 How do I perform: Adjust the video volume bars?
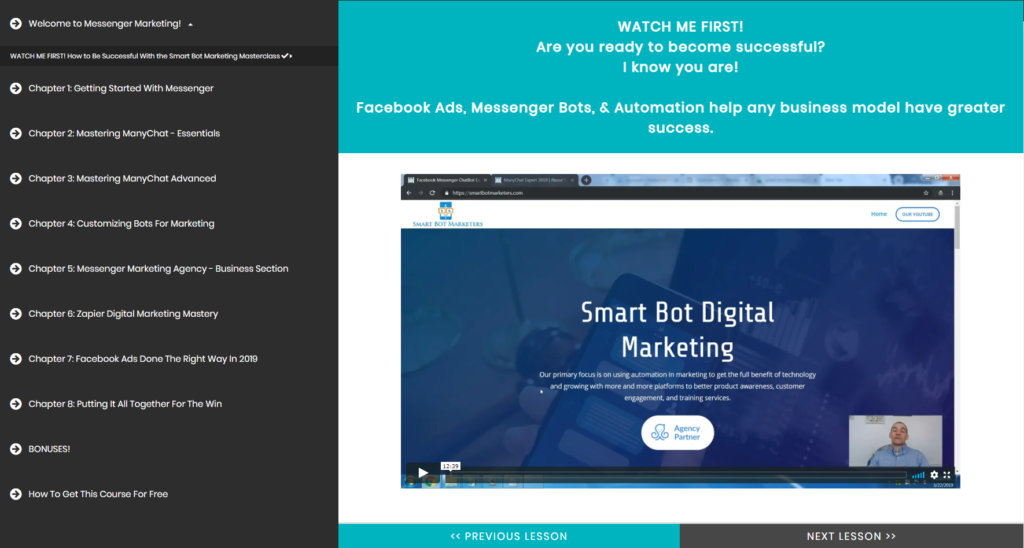coord(918,475)
